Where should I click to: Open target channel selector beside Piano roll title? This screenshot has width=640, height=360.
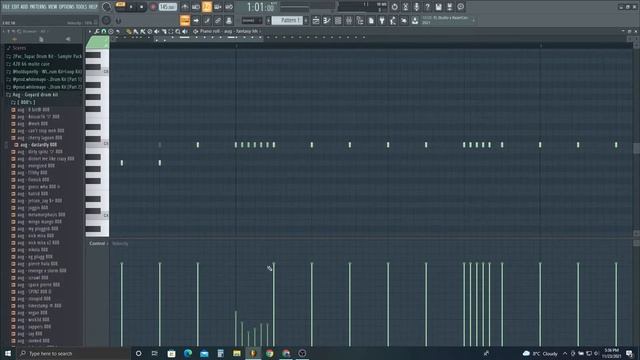(x=196, y=31)
